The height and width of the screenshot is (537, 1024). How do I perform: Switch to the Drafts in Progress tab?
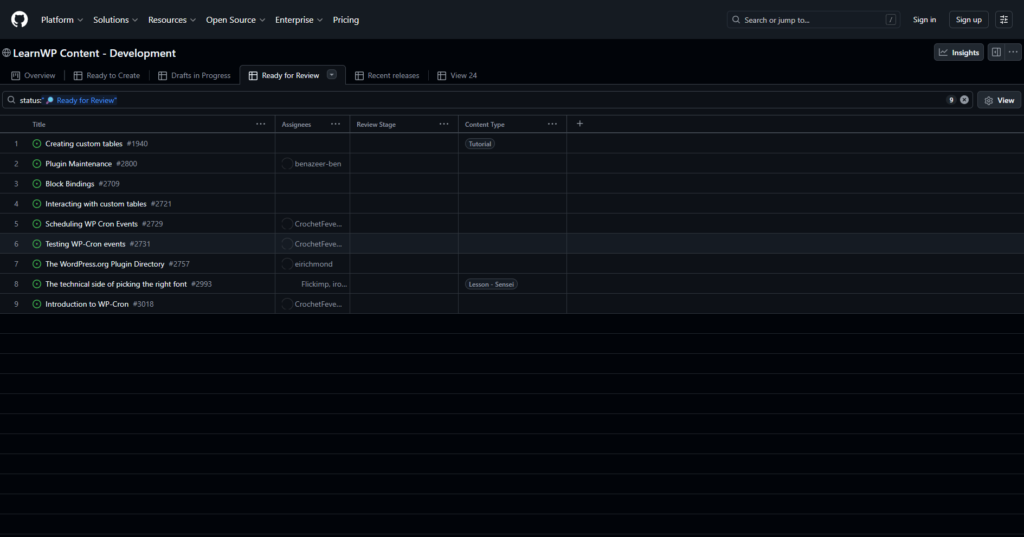(x=194, y=75)
